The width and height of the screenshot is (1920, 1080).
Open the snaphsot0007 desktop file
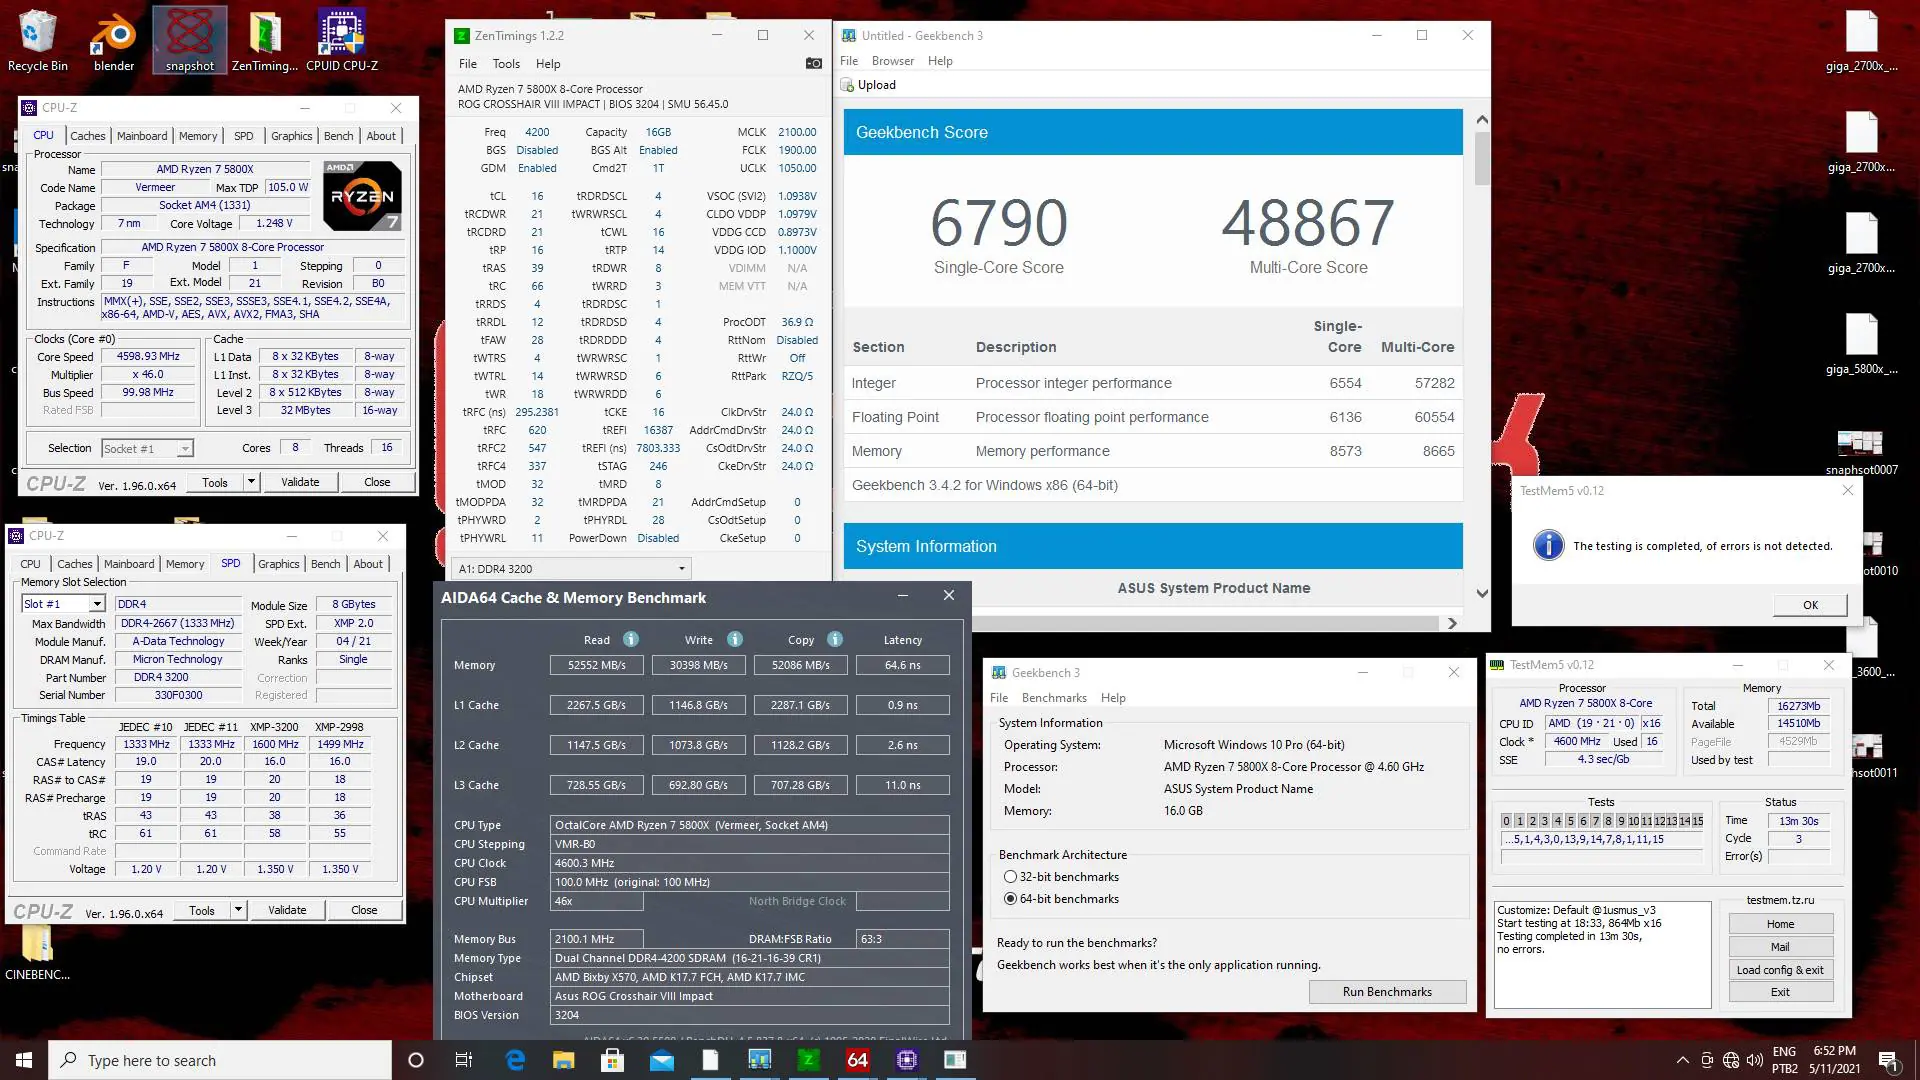[x=1861, y=451]
